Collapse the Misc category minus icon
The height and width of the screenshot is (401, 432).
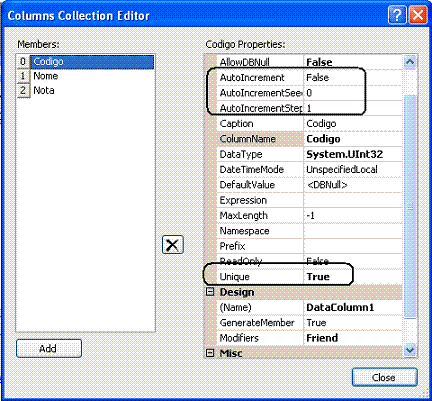click(210, 353)
